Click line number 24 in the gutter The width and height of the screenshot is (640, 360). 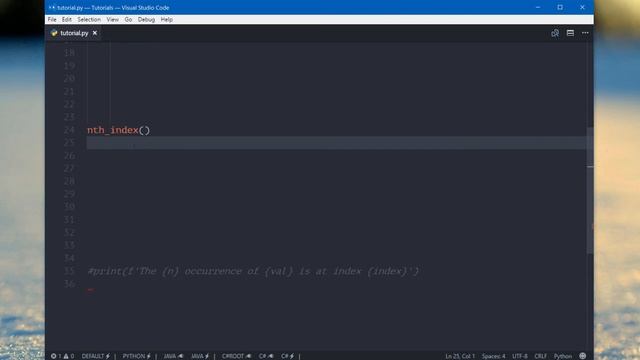[x=69, y=130]
